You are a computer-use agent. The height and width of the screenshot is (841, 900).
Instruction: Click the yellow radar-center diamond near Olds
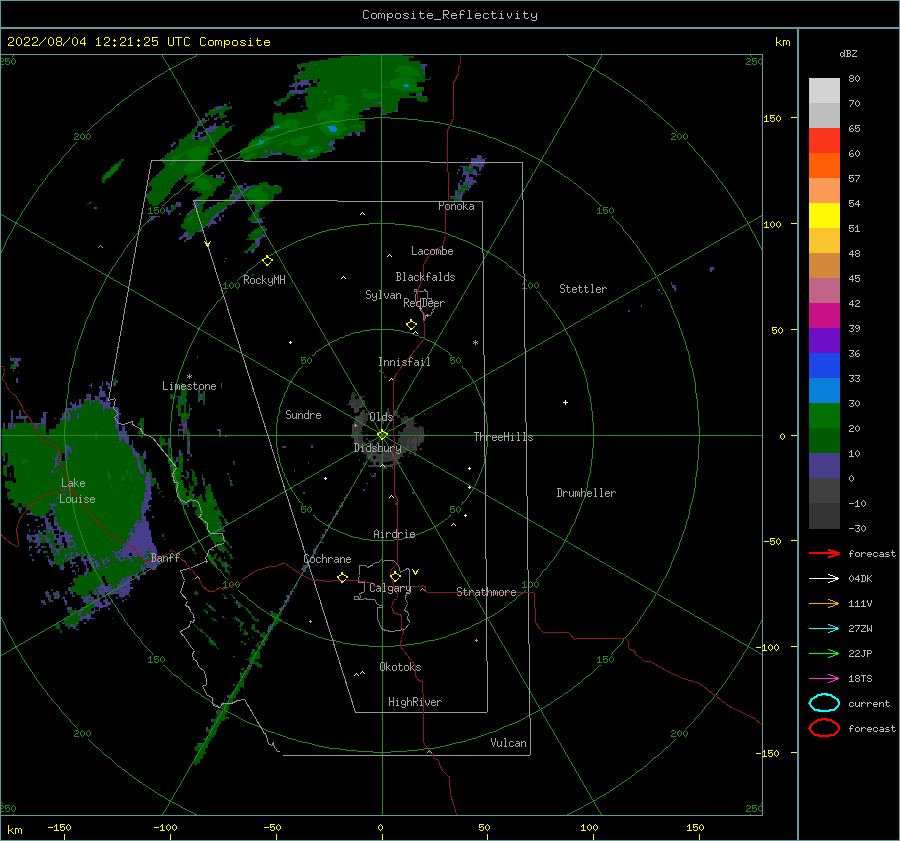[x=382, y=435]
